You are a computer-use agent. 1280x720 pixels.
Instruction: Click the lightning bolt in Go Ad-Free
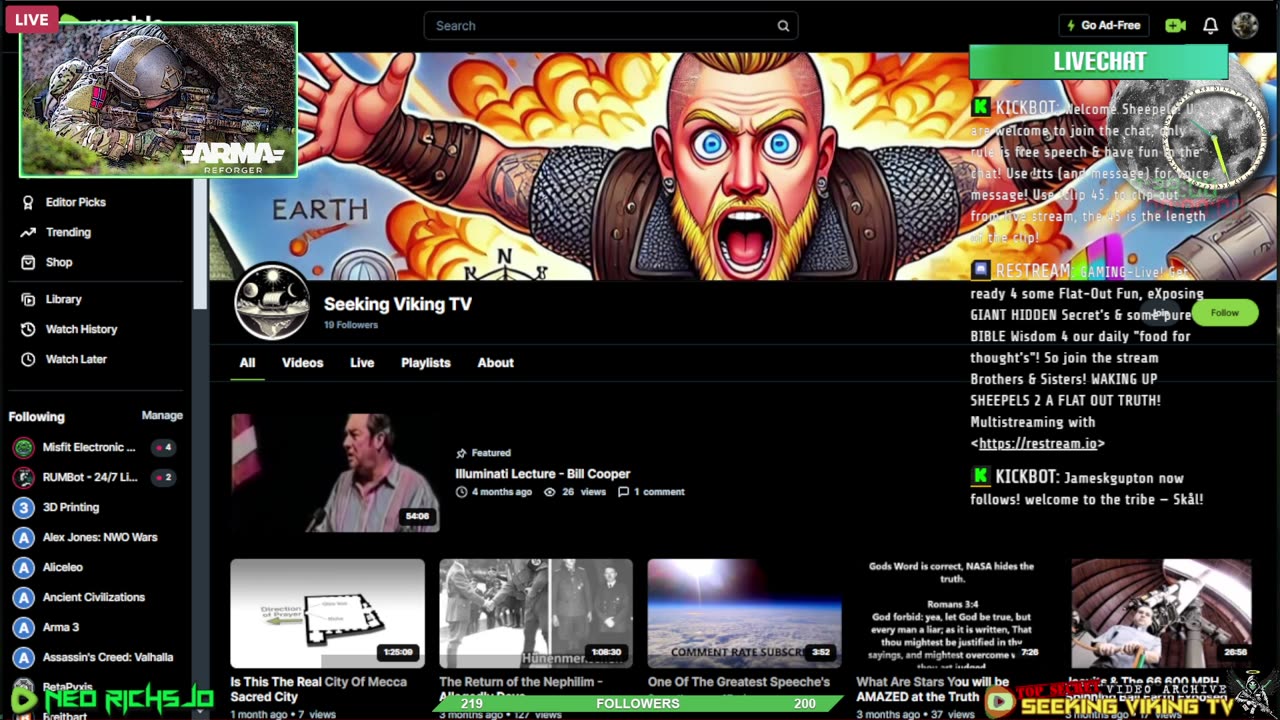coord(1072,26)
